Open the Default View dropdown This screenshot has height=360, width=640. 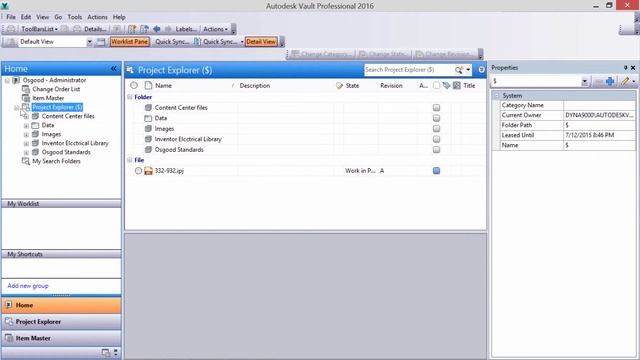(89, 42)
